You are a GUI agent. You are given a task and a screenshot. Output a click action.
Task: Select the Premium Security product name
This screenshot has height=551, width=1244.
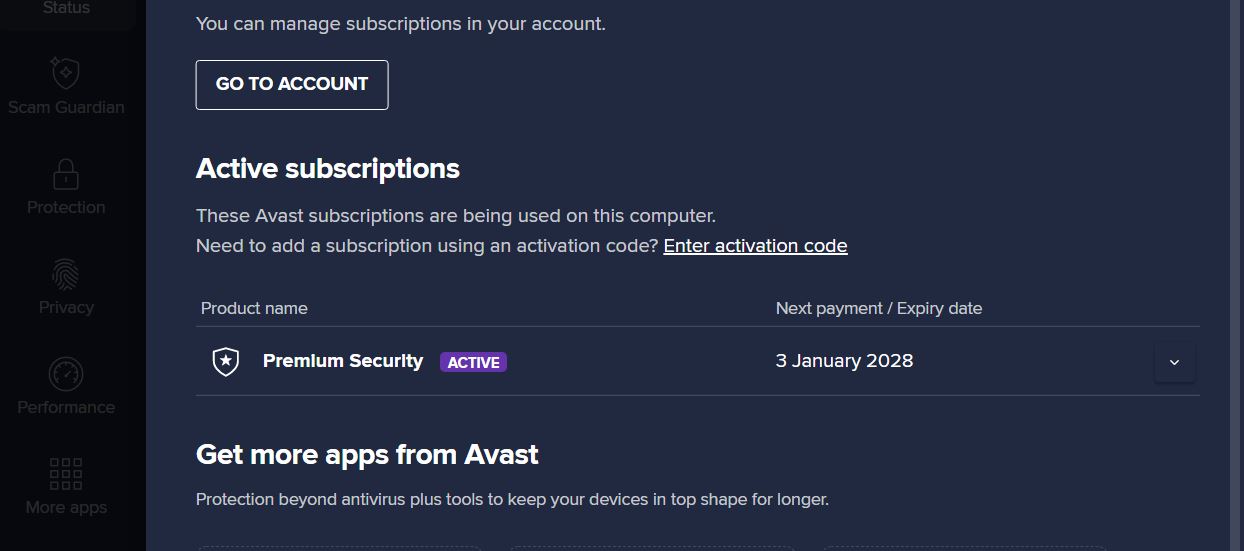(x=342, y=361)
